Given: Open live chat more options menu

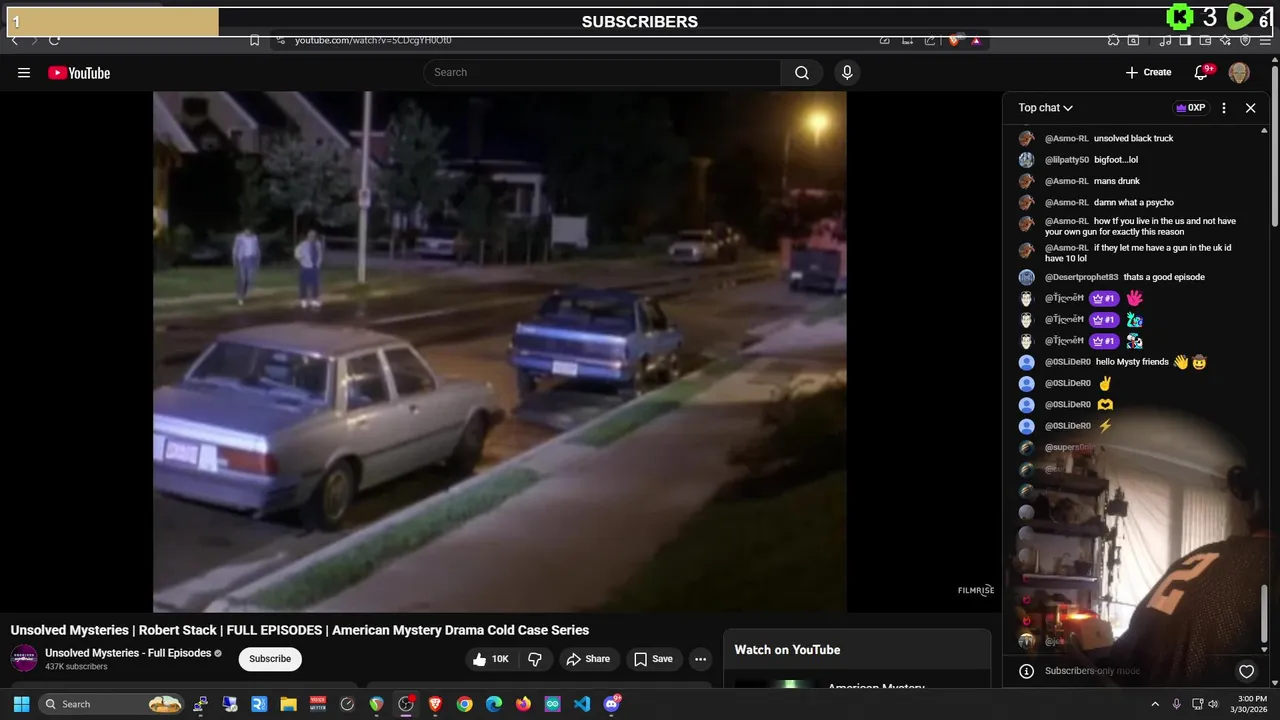Looking at the screenshot, I should (1224, 108).
